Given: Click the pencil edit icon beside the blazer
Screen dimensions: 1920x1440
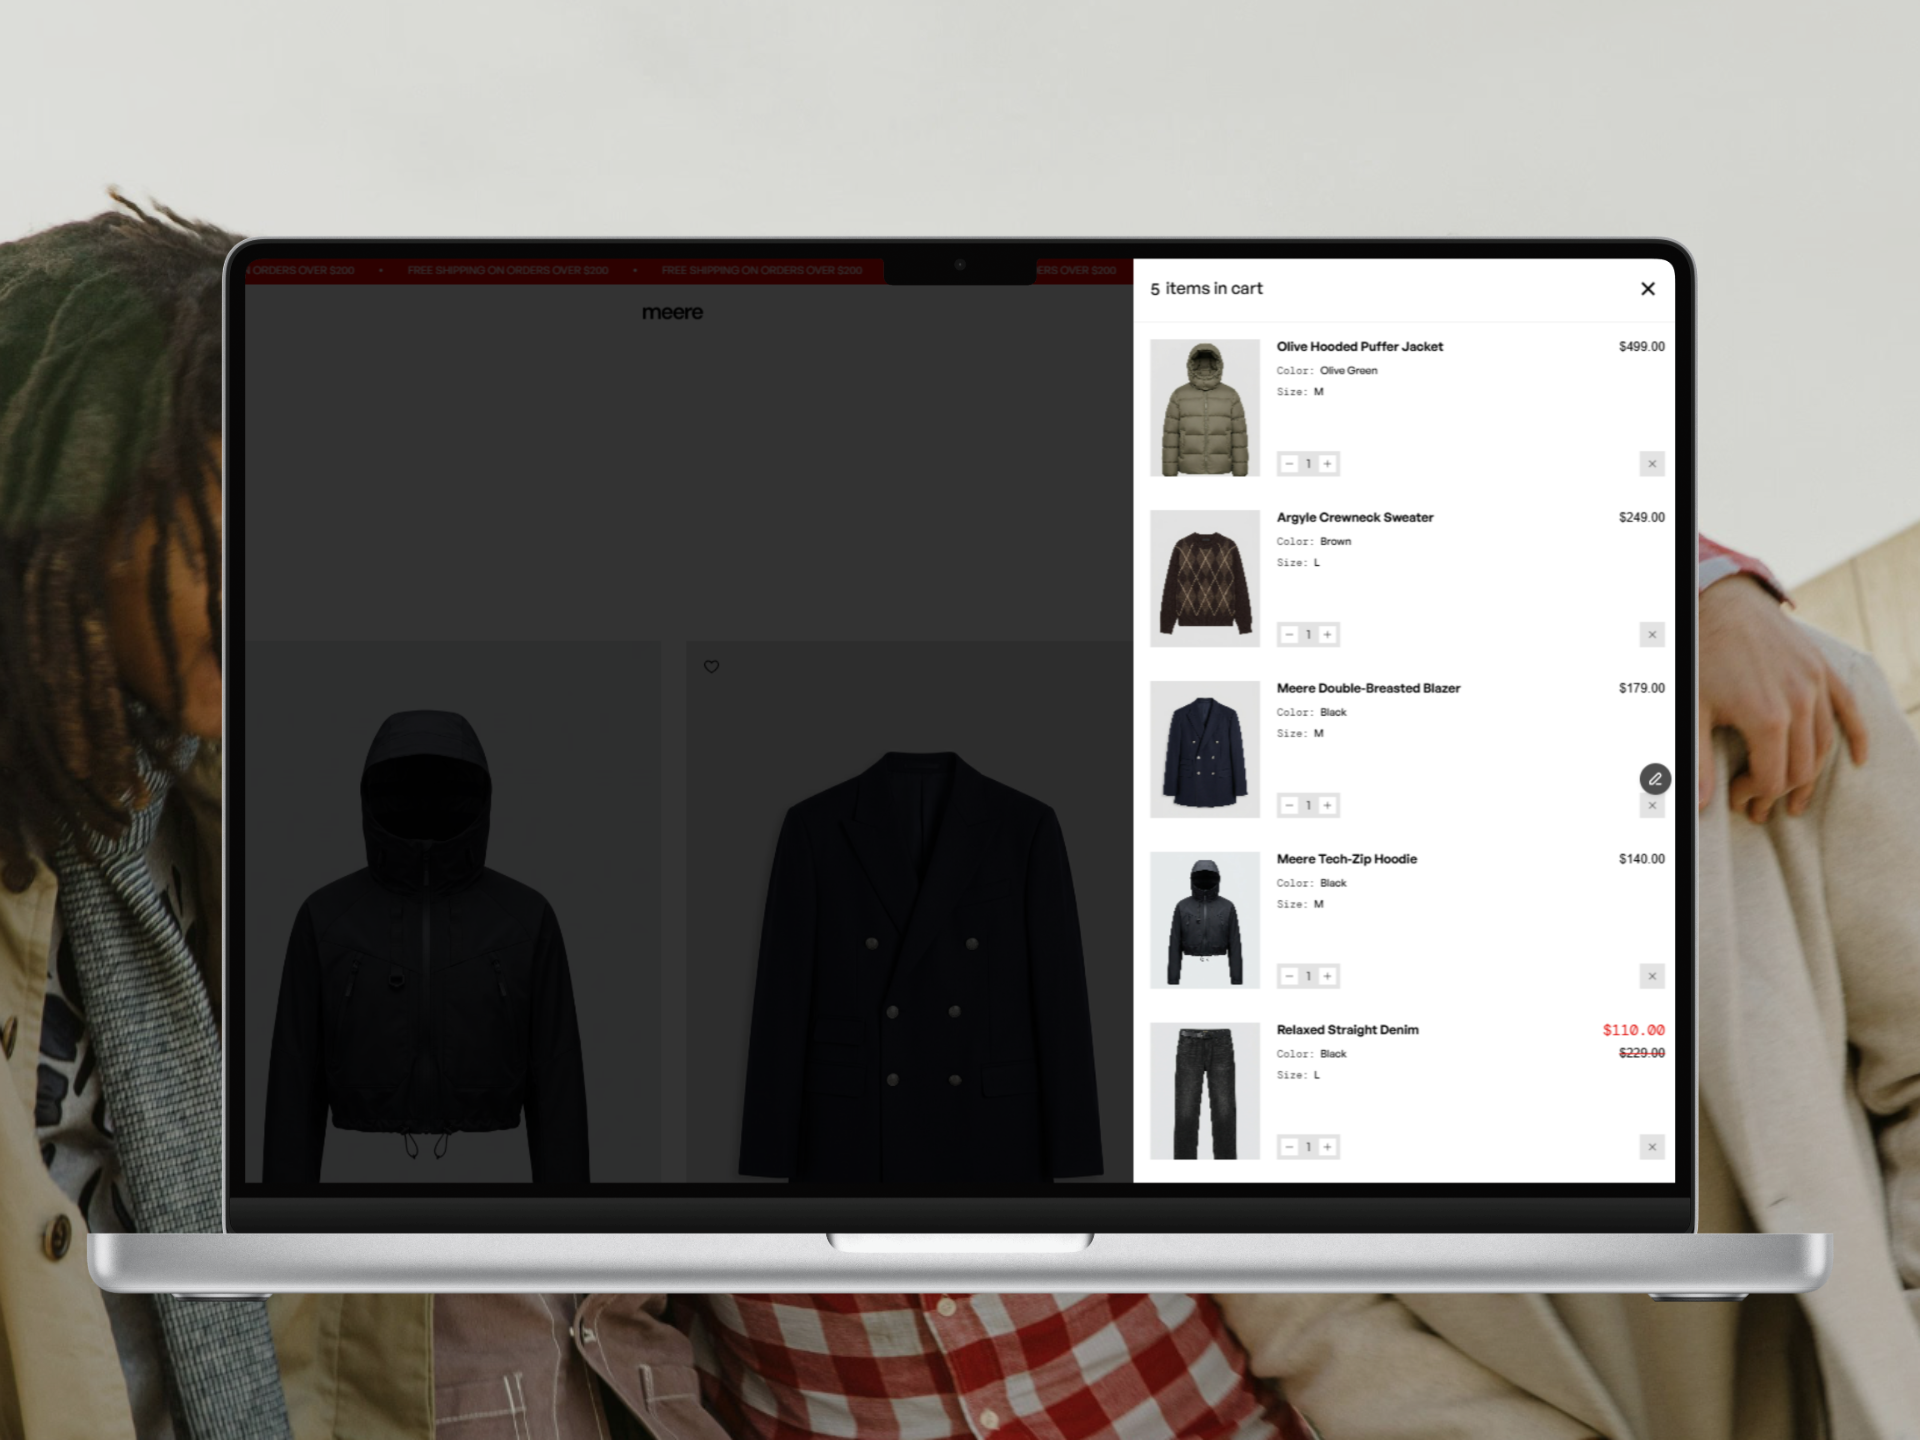Looking at the screenshot, I should click(x=1655, y=779).
